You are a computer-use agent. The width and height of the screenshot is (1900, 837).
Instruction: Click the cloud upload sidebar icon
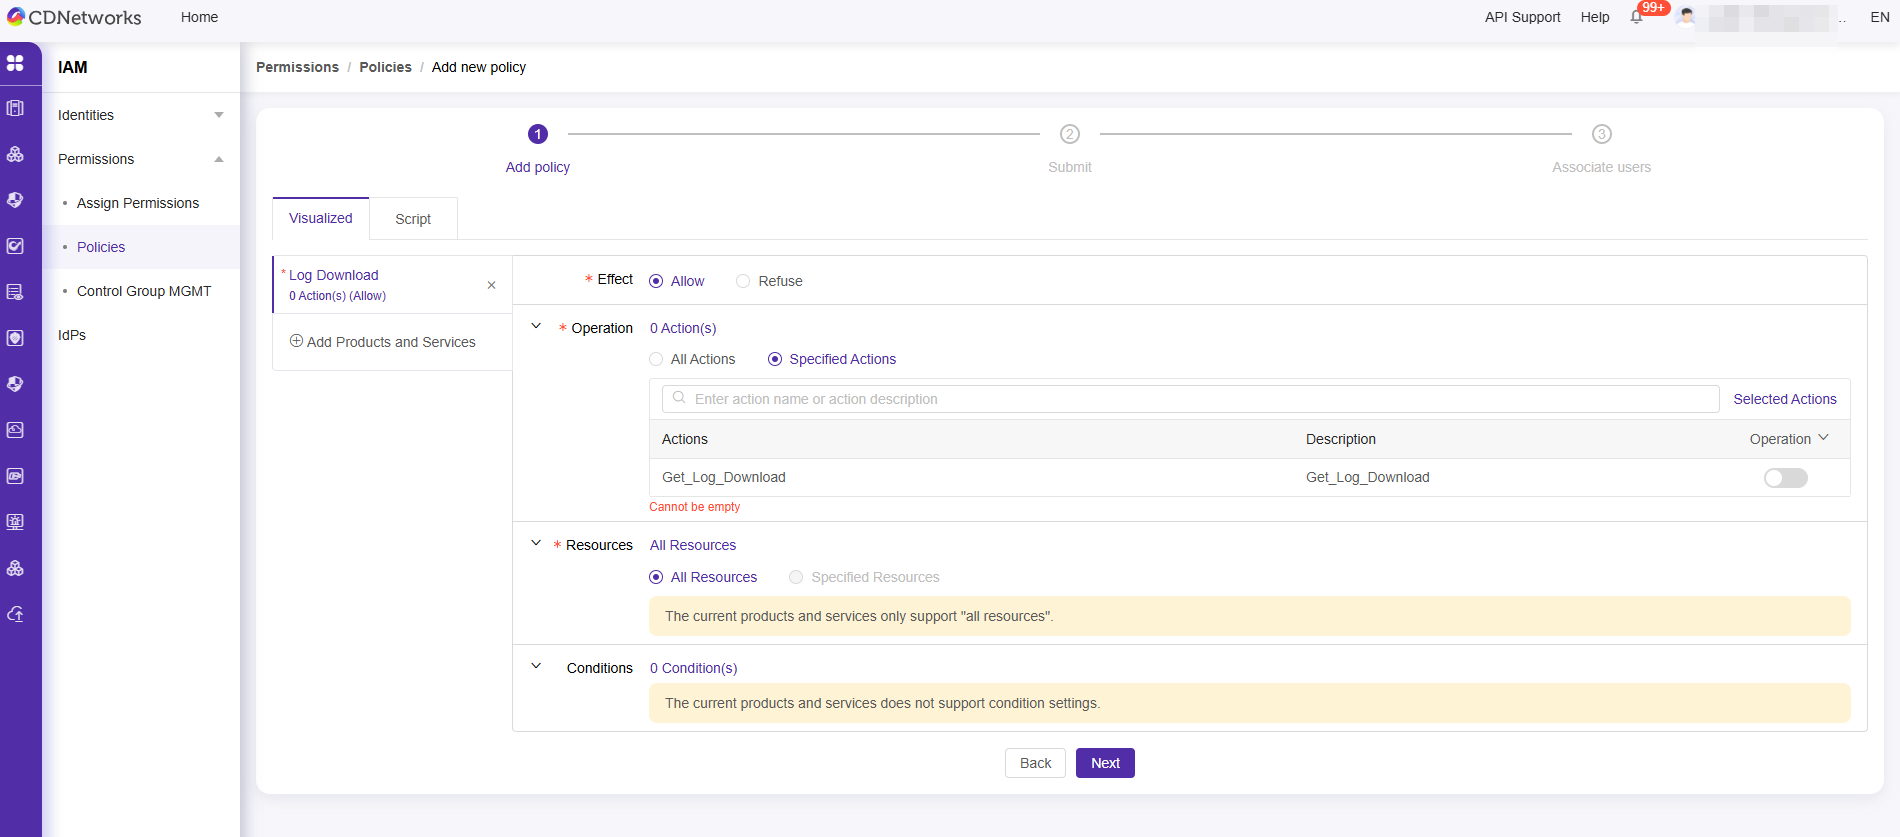pyautogui.click(x=15, y=614)
